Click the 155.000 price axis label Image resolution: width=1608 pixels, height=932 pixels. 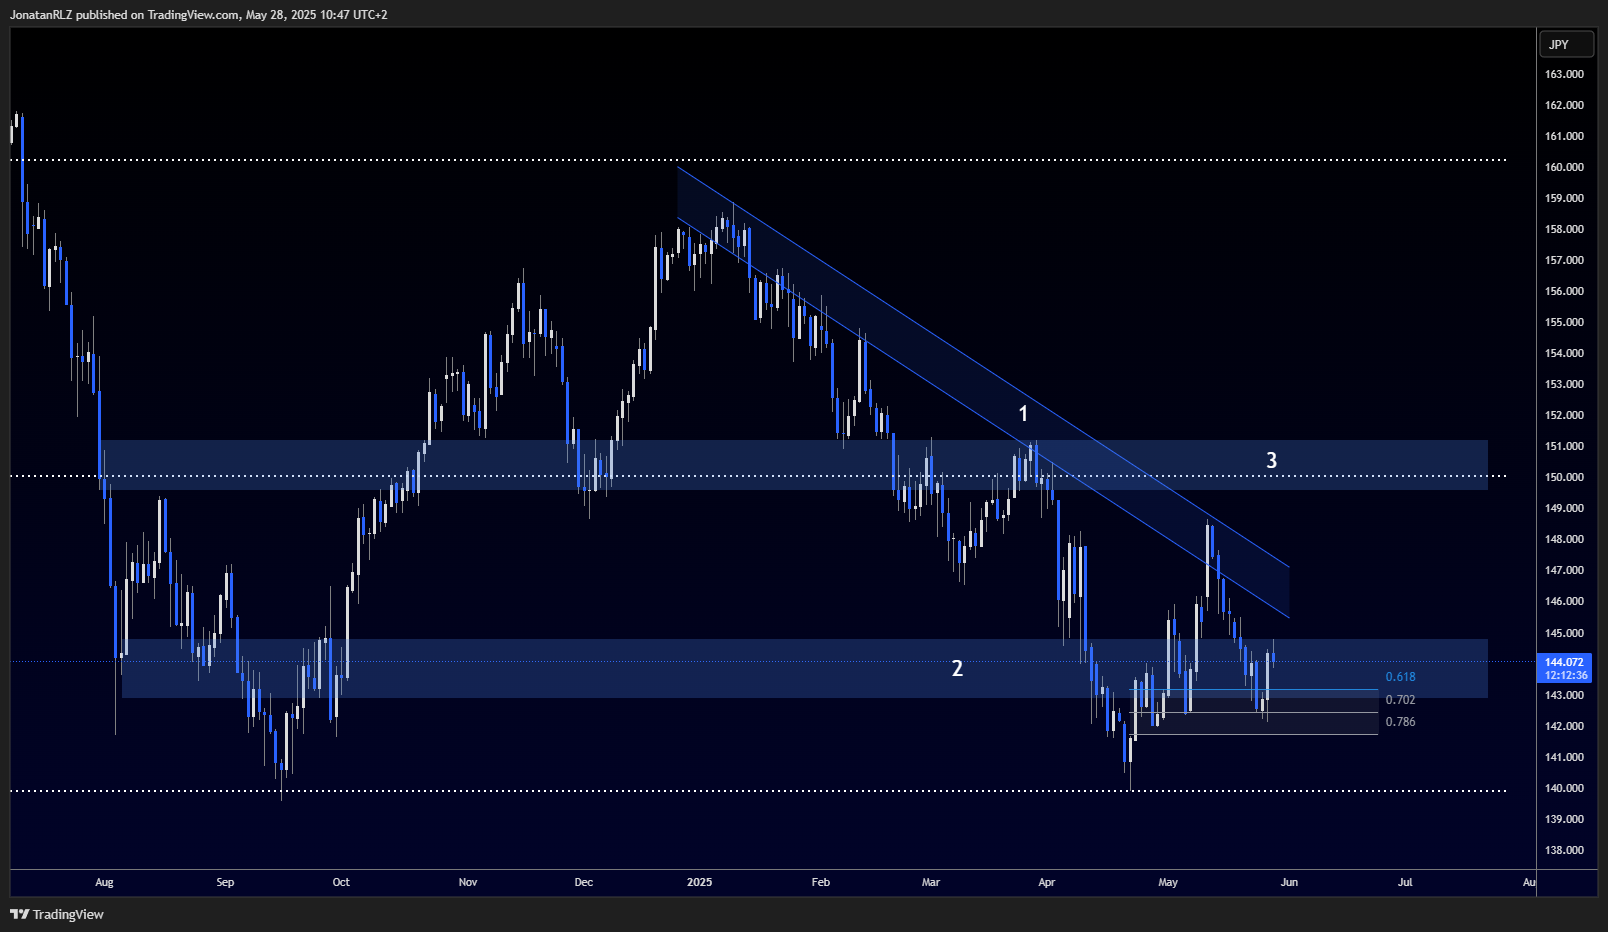(1564, 322)
